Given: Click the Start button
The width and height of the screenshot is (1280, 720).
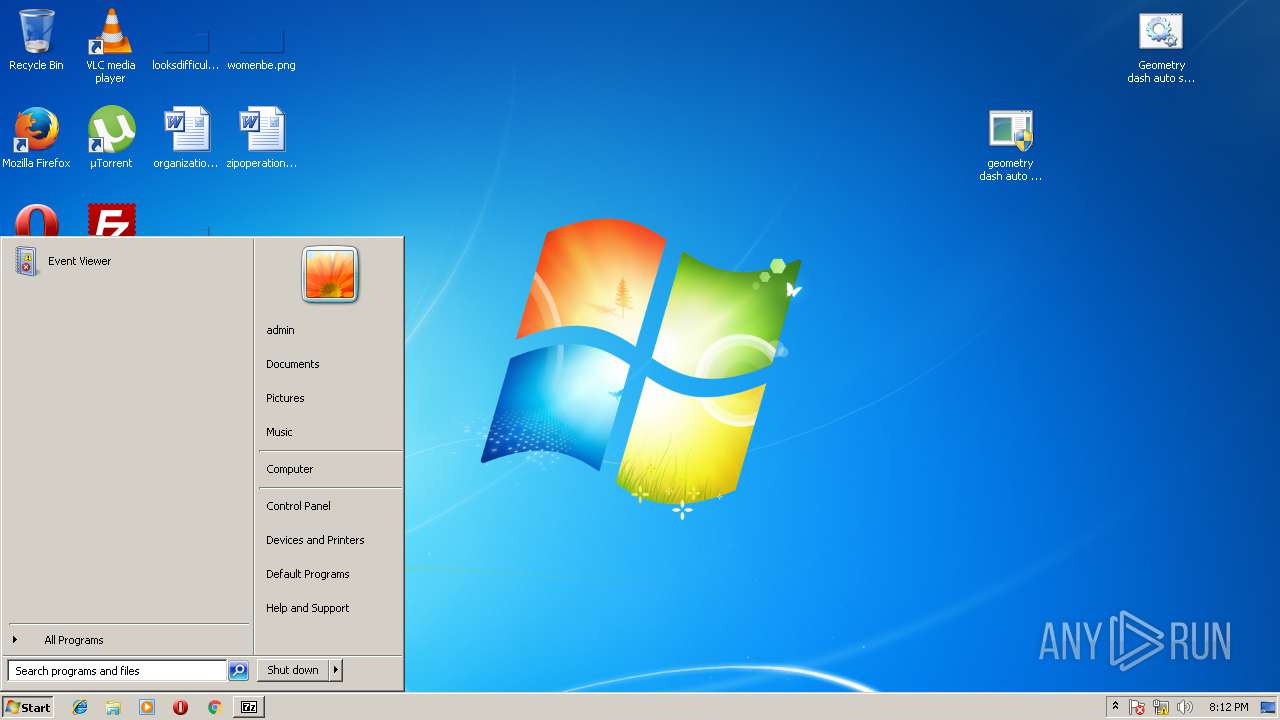Looking at the screenshot, I should (x=28, y=707).
